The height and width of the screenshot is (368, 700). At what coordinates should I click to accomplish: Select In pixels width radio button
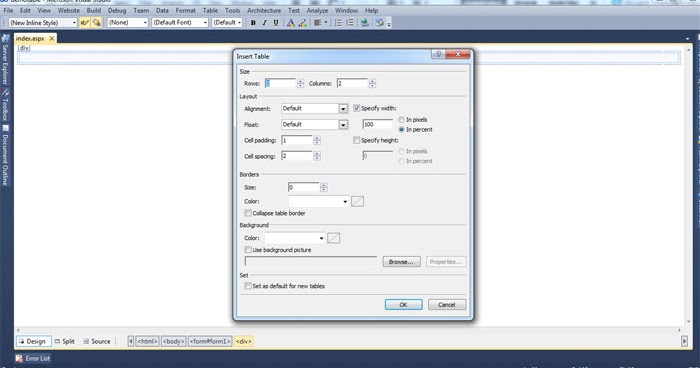[x=401, y=120]
